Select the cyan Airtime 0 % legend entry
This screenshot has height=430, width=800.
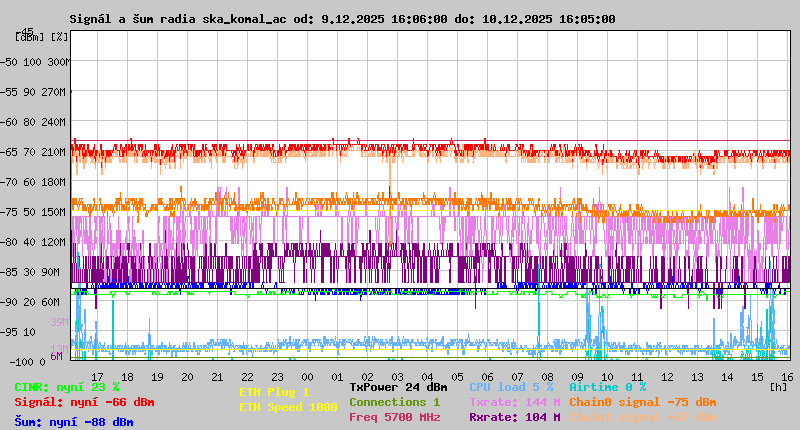pos(607,387)
